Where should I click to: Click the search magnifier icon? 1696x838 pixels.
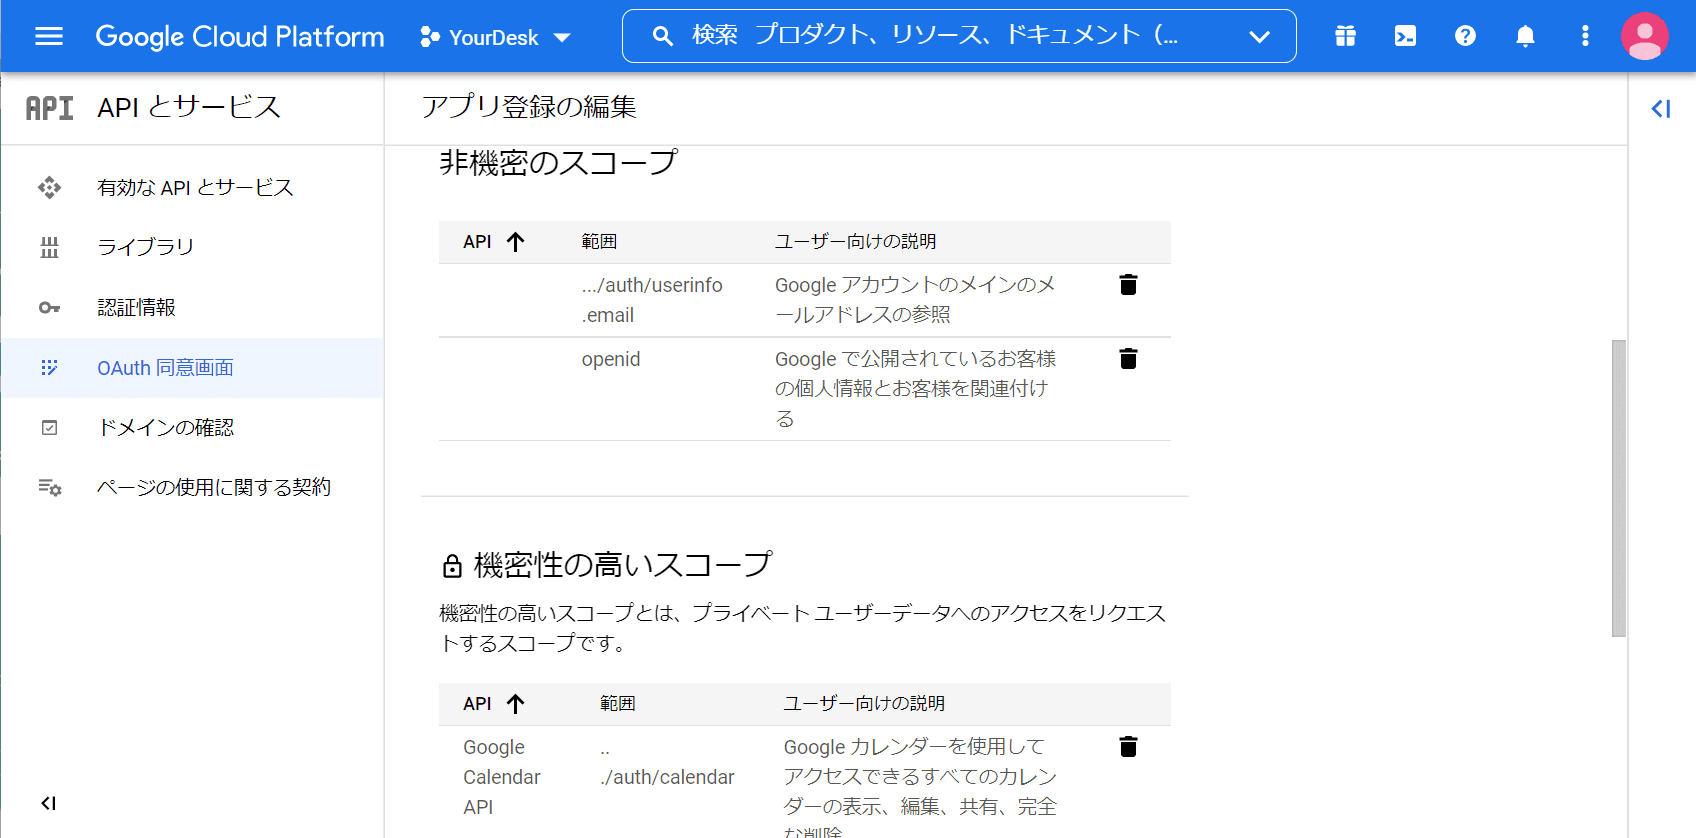[662, 36]
